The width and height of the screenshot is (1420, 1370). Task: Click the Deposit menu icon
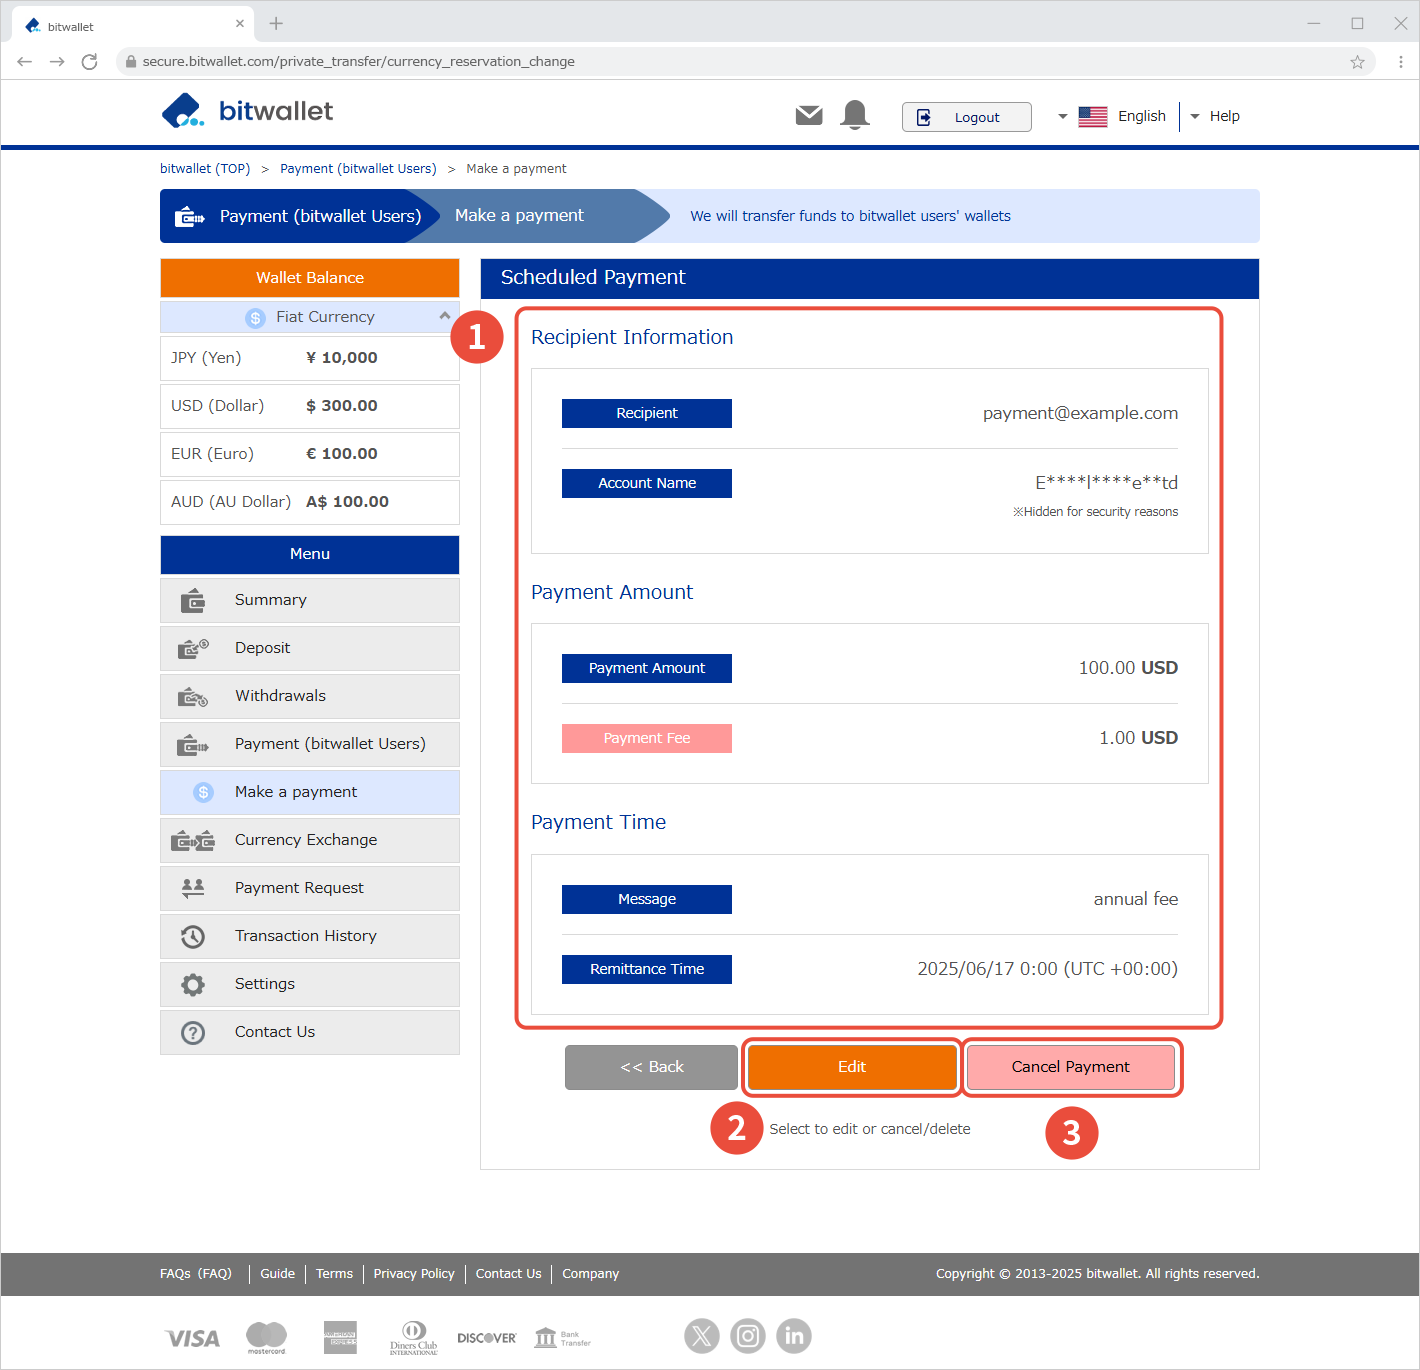tap(193, 649)
